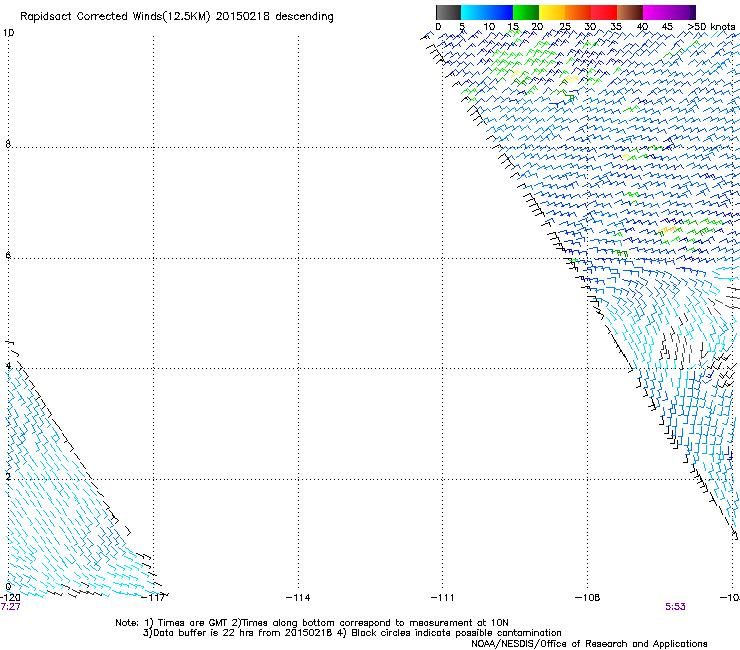Image resolution: width=740 pixels, height=650 pixels.
Task: Click the magenta 40-45 knots color swatch
Action: (656, 12)
